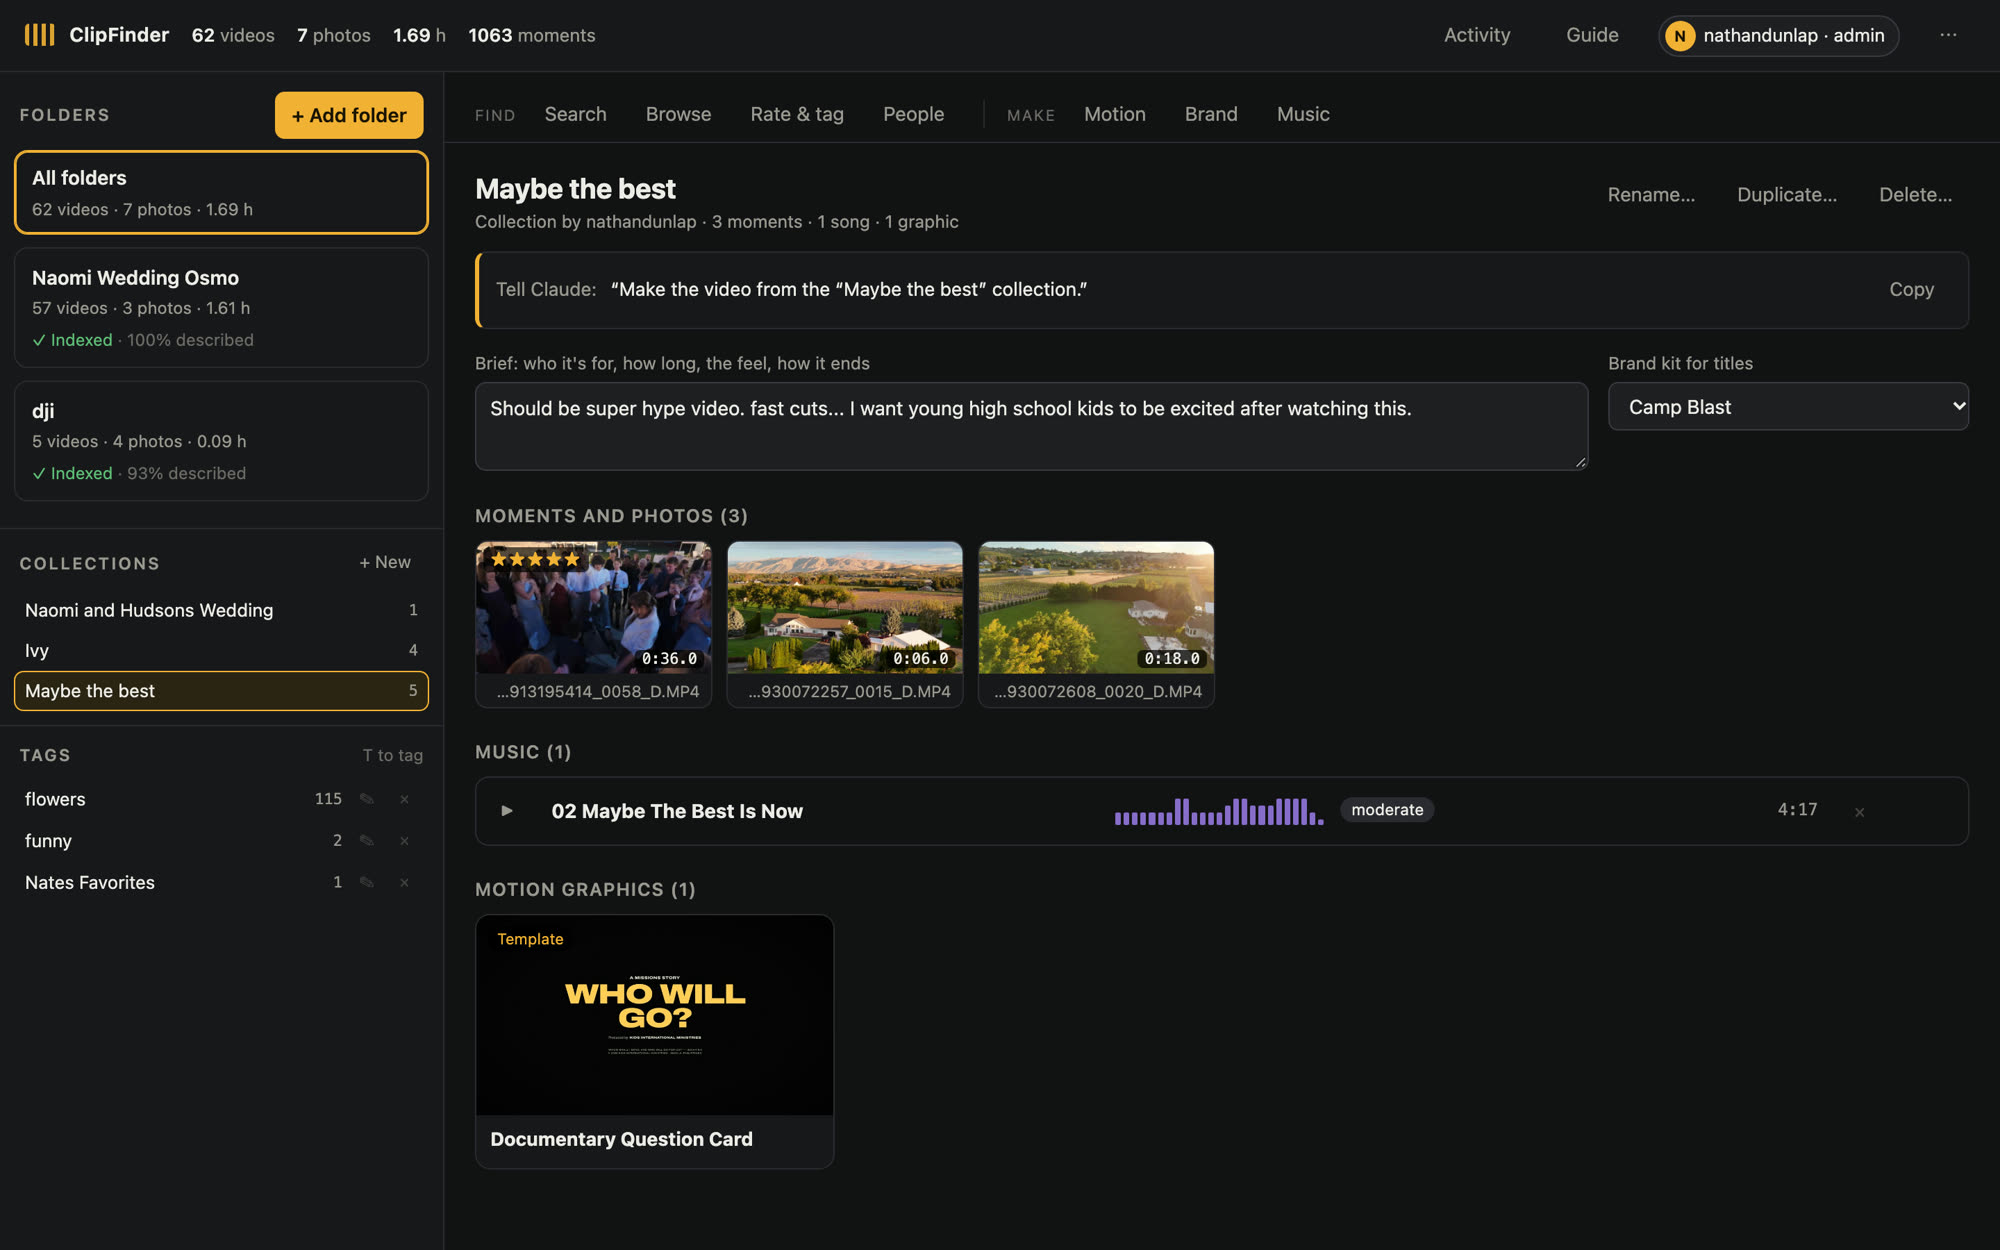2000x1250 pixels.
Task: Click the moderate tempo badge
Action: tap(1387, 810)
